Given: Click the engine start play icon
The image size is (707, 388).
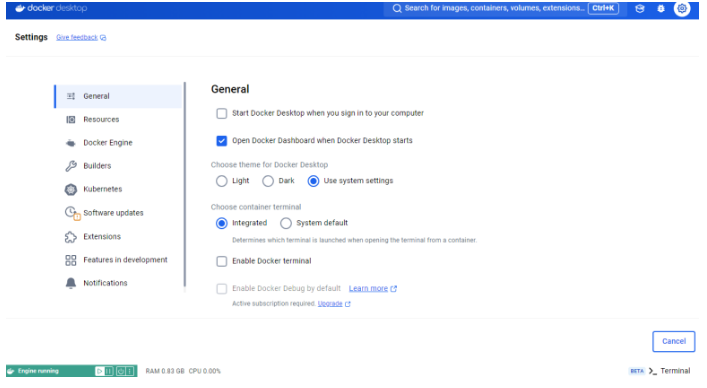Looking at the screenshot, I should (99, 371).
